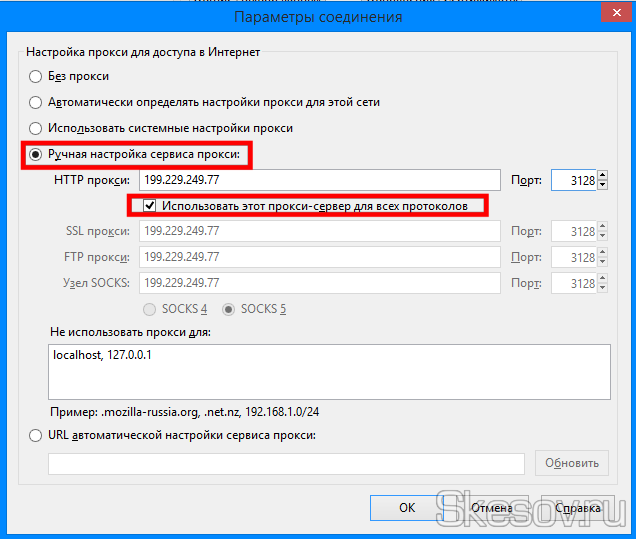The image size is (636, 539).
Task: Click the HTTP proxy Порт number field
Action: (573, 180)
